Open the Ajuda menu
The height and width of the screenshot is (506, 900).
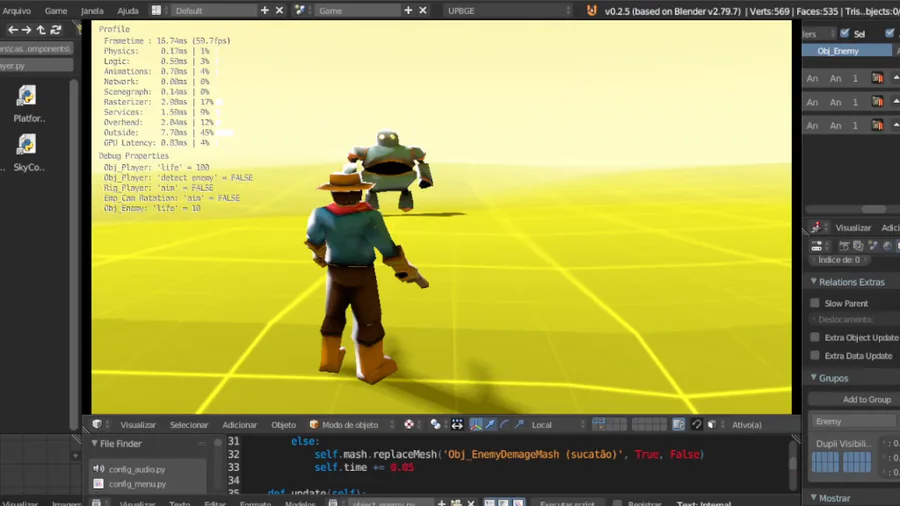[x=127, y=10]
